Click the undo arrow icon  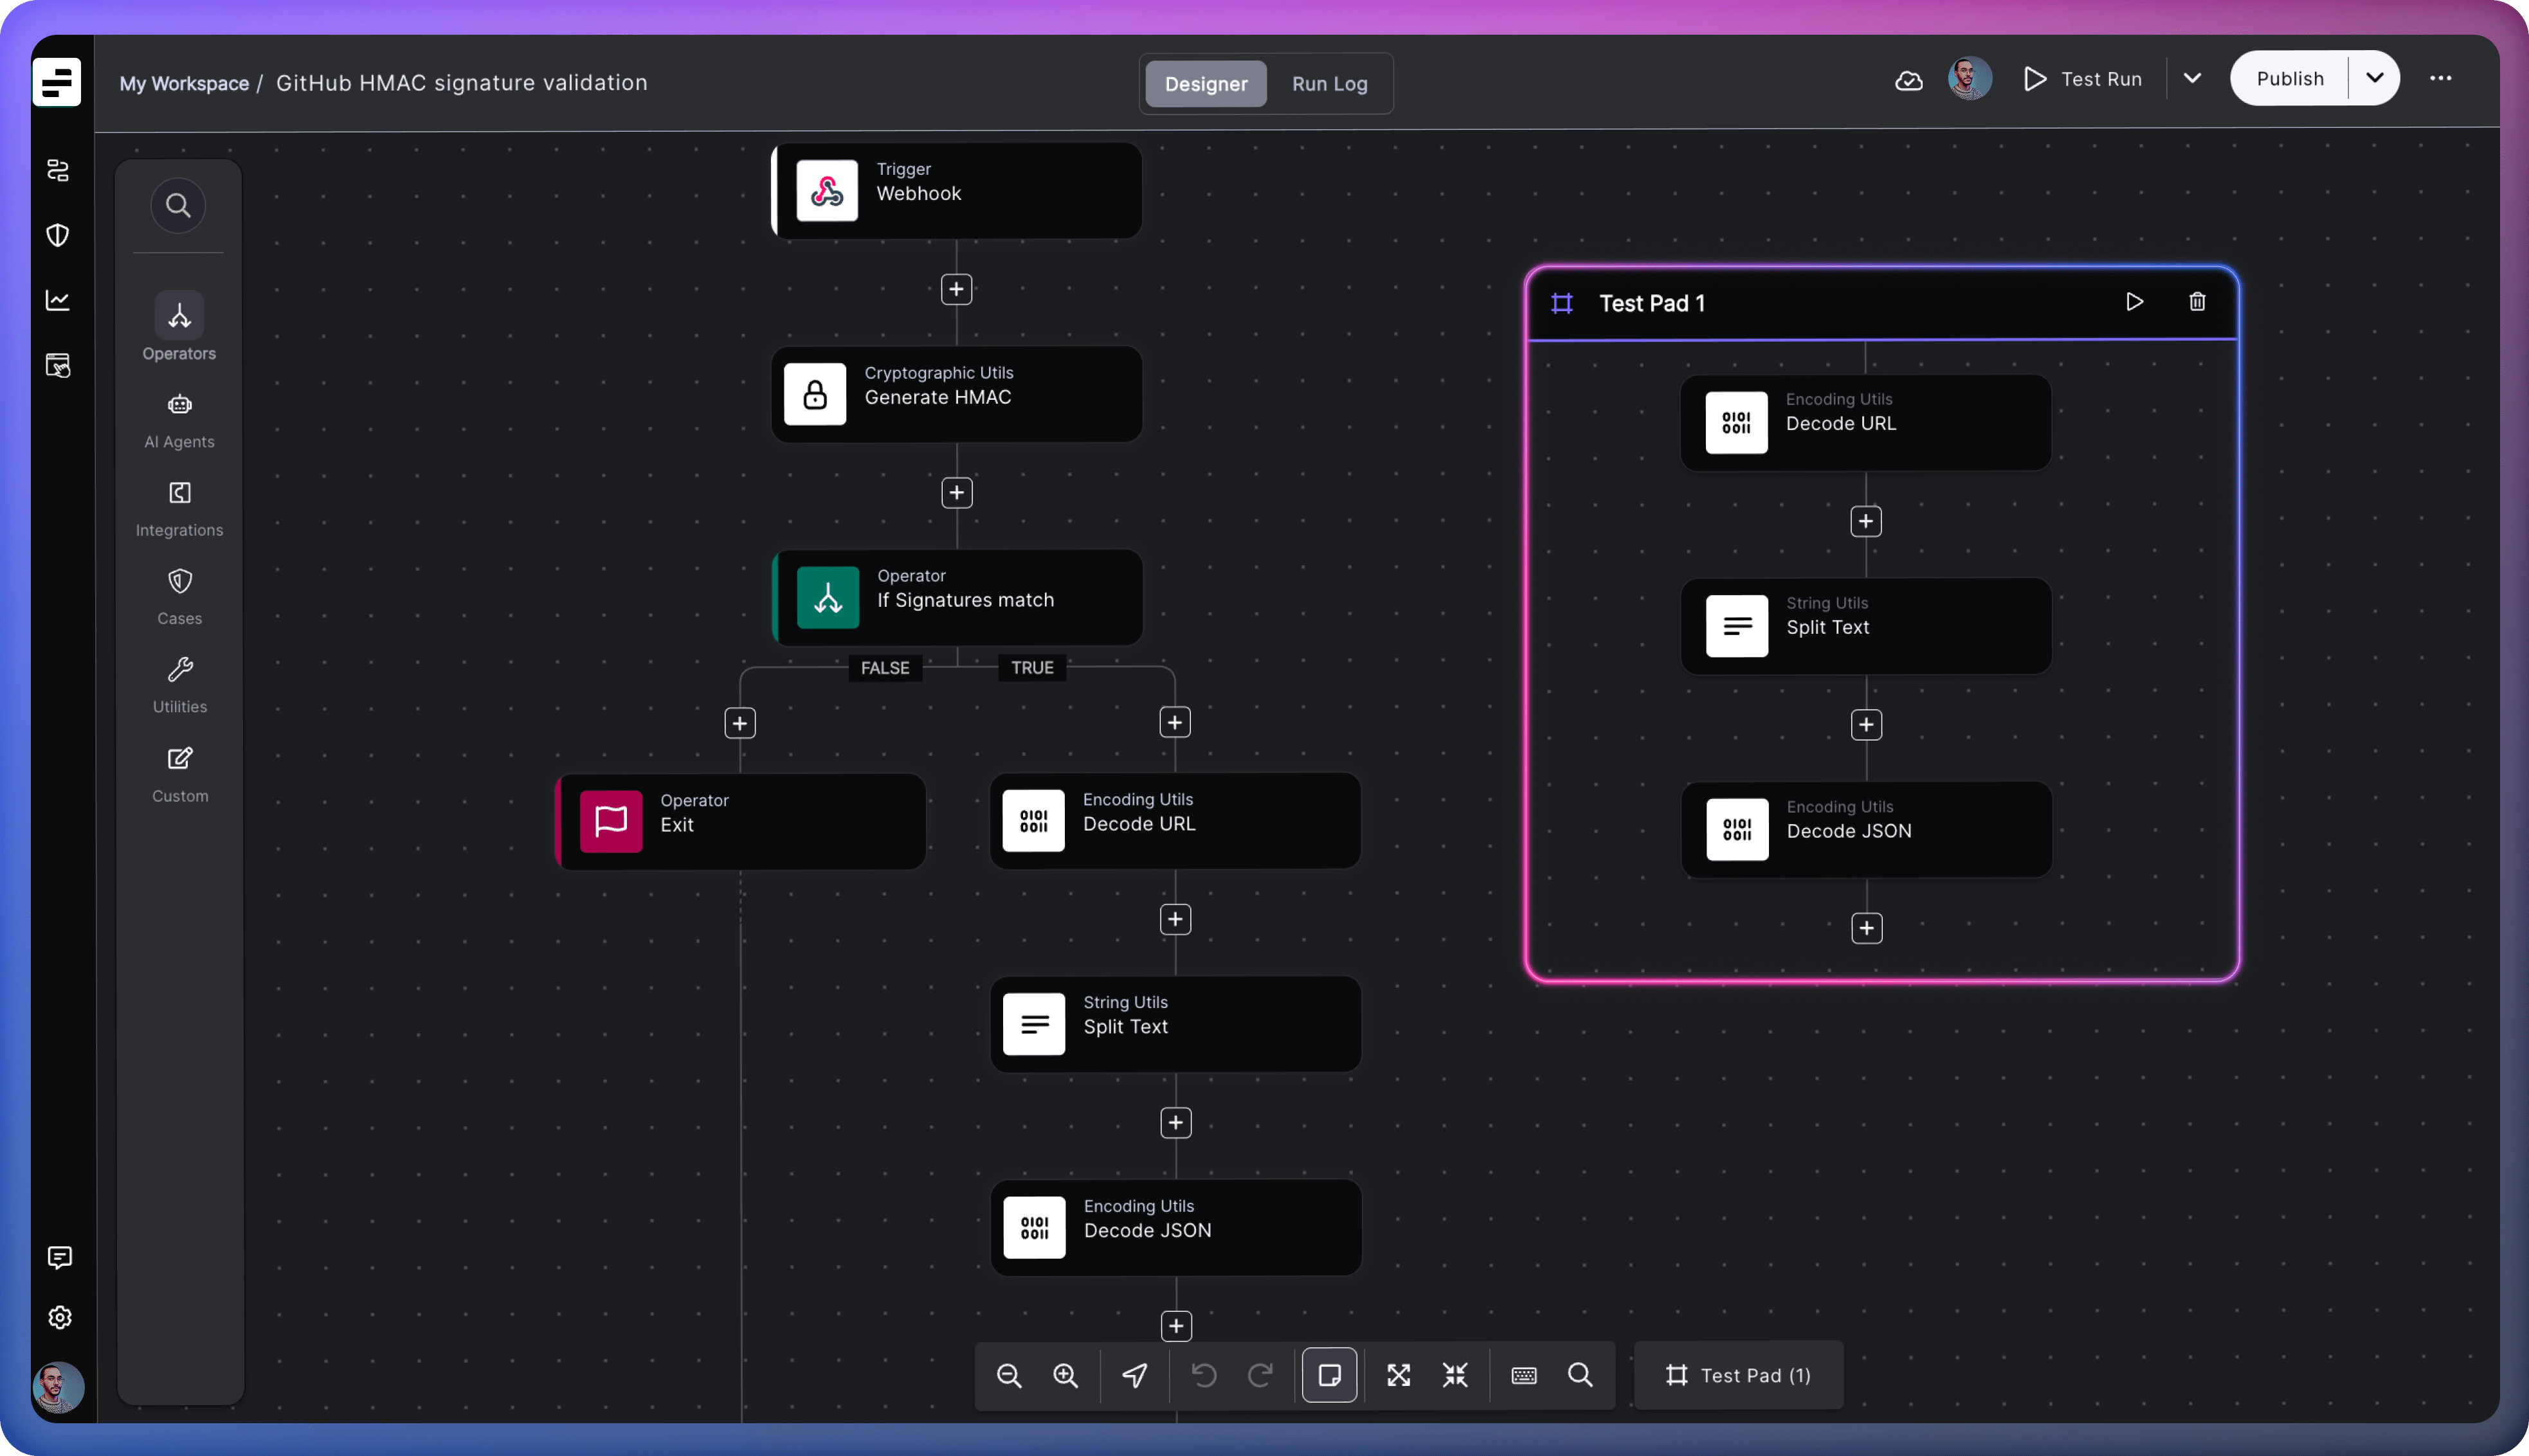[1204, 1375]
